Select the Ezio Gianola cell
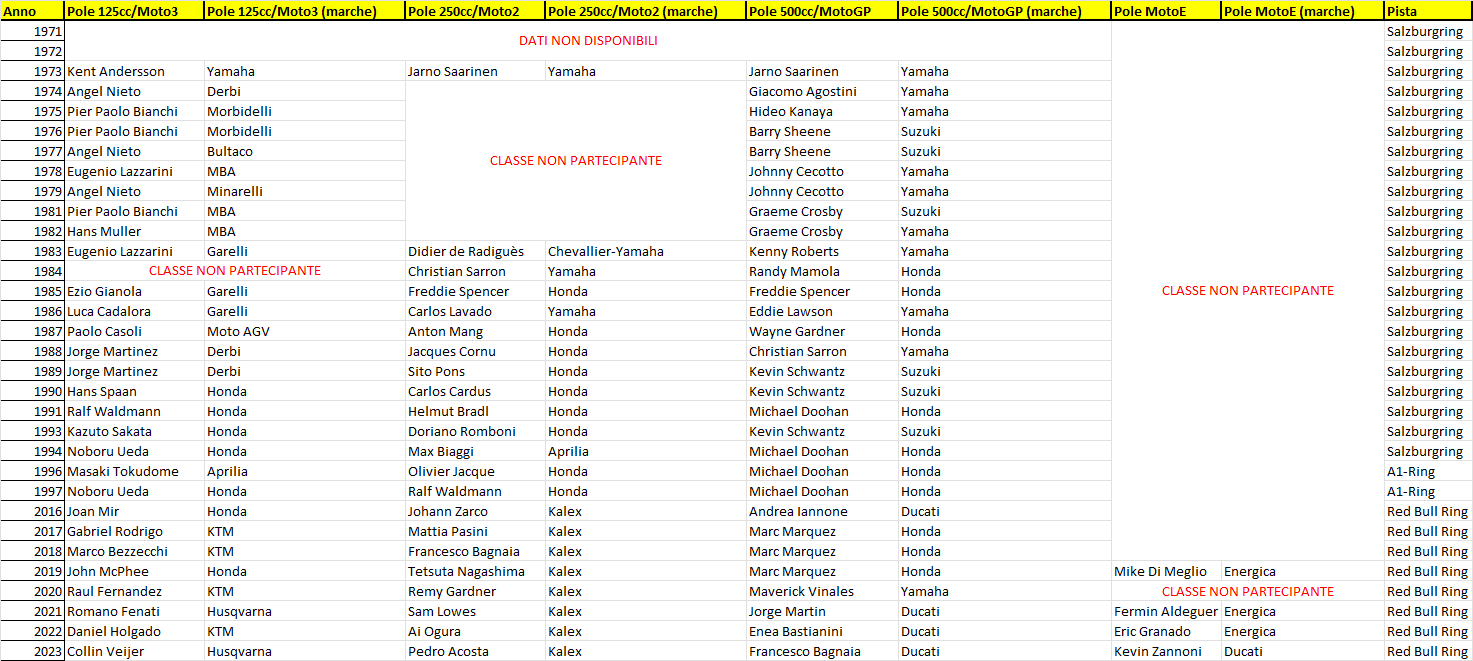Image resolution: width=1473 pixels, height=661 pixels. [x=134, y=291]
